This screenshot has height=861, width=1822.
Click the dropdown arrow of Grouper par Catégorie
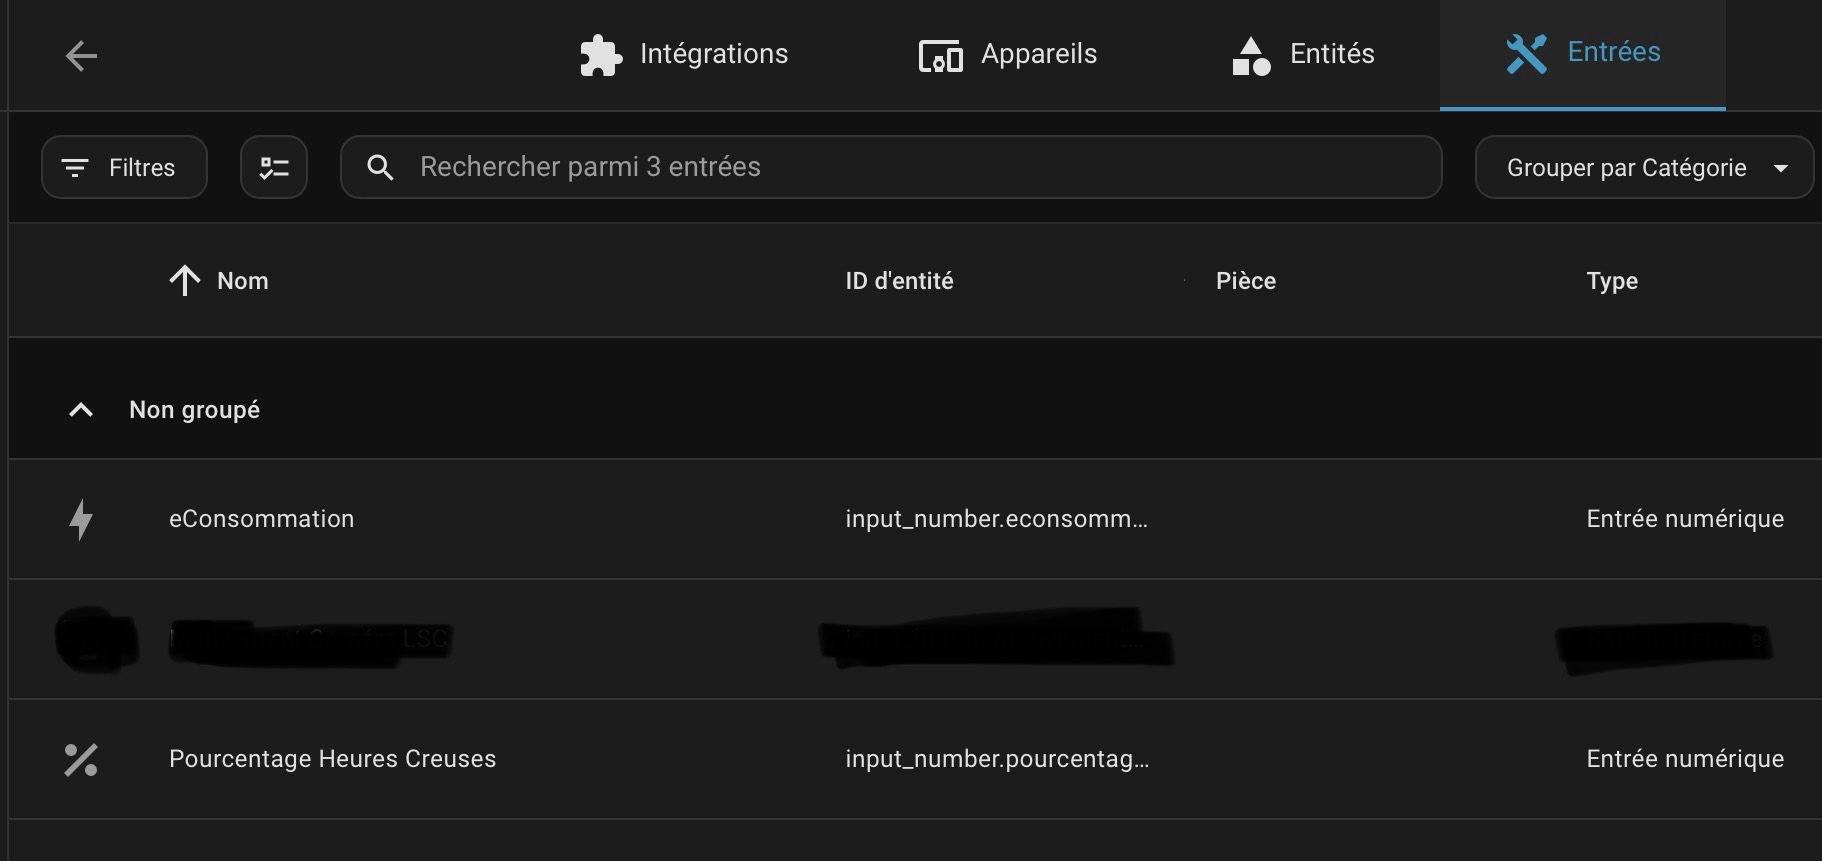(1781, 168)
